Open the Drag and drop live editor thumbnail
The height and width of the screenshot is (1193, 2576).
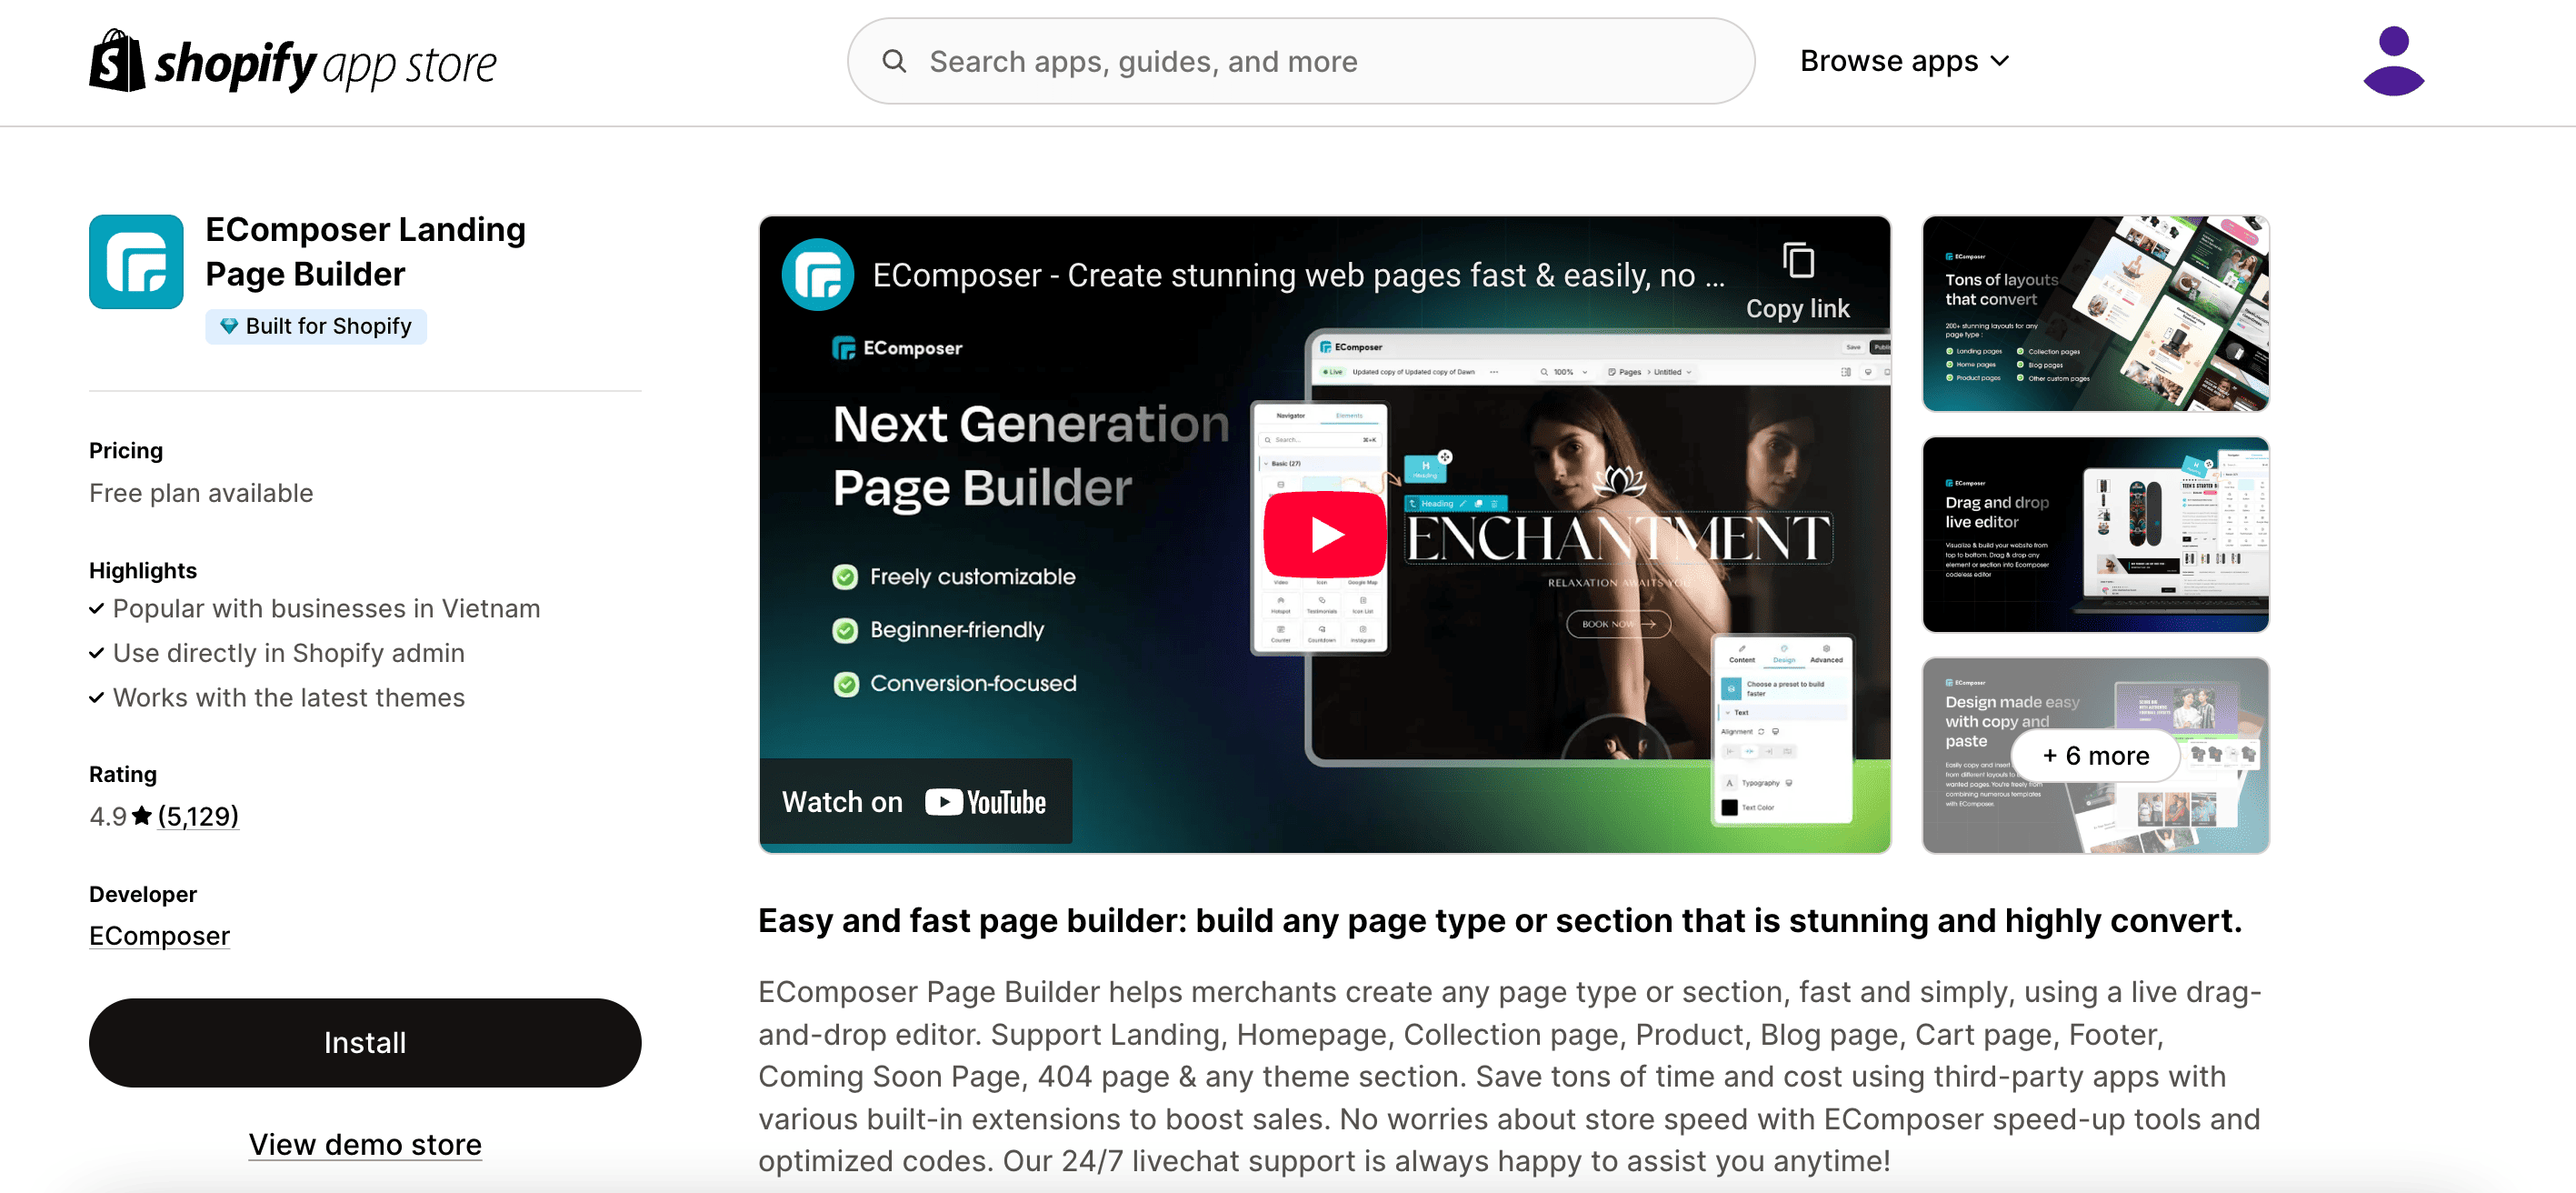(x=2095, y=534)
